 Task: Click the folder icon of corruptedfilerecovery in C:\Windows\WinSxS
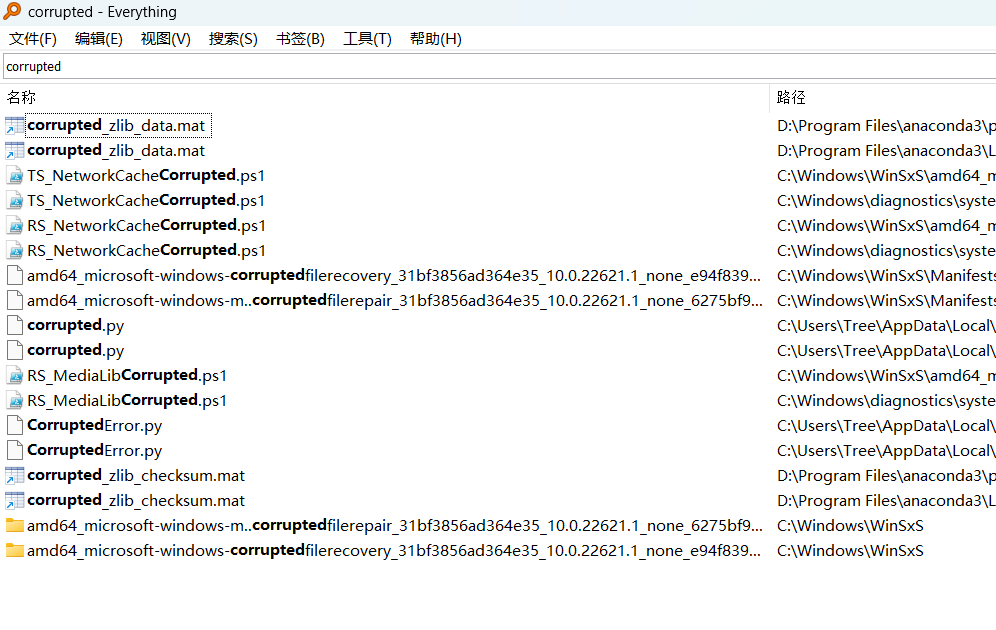(x=15, y=551)
